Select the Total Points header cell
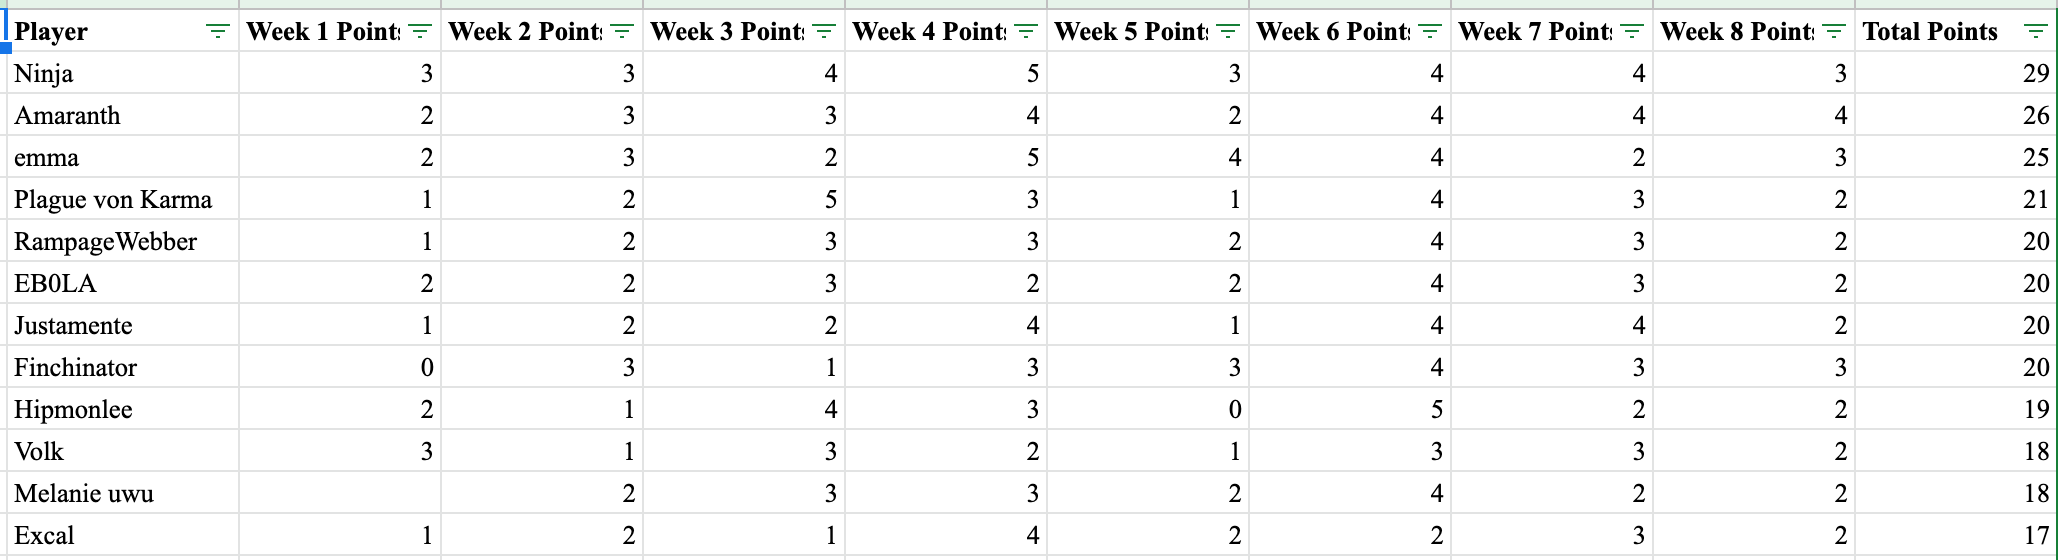This screenshot has height=560, width=2058. [1955, 31]
